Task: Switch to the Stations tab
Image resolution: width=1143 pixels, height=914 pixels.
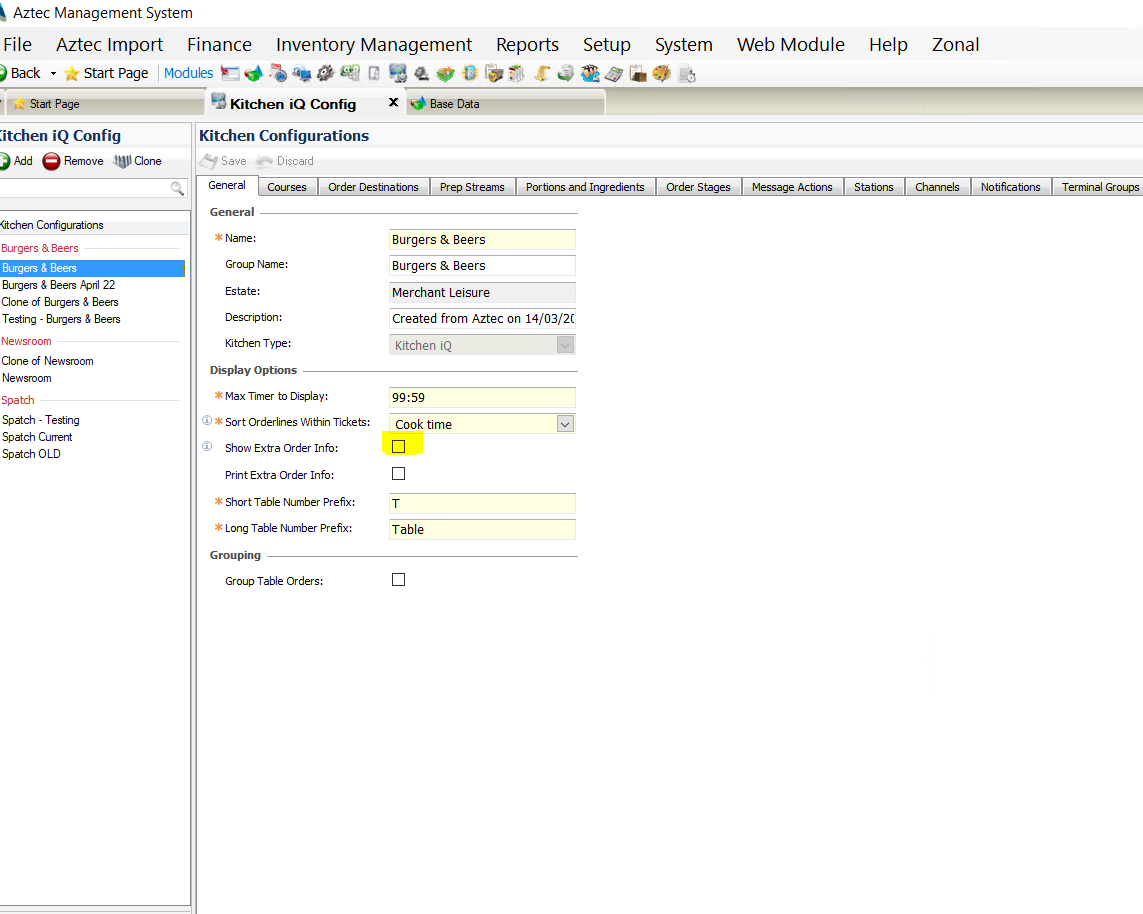Action: coord(873,187)
